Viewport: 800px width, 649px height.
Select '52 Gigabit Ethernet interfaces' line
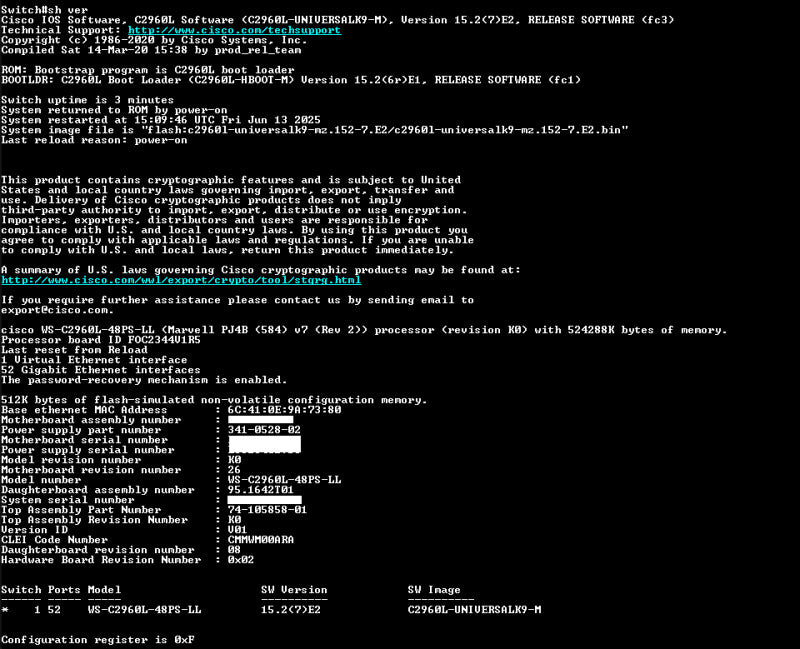click(x=101, y=370)
